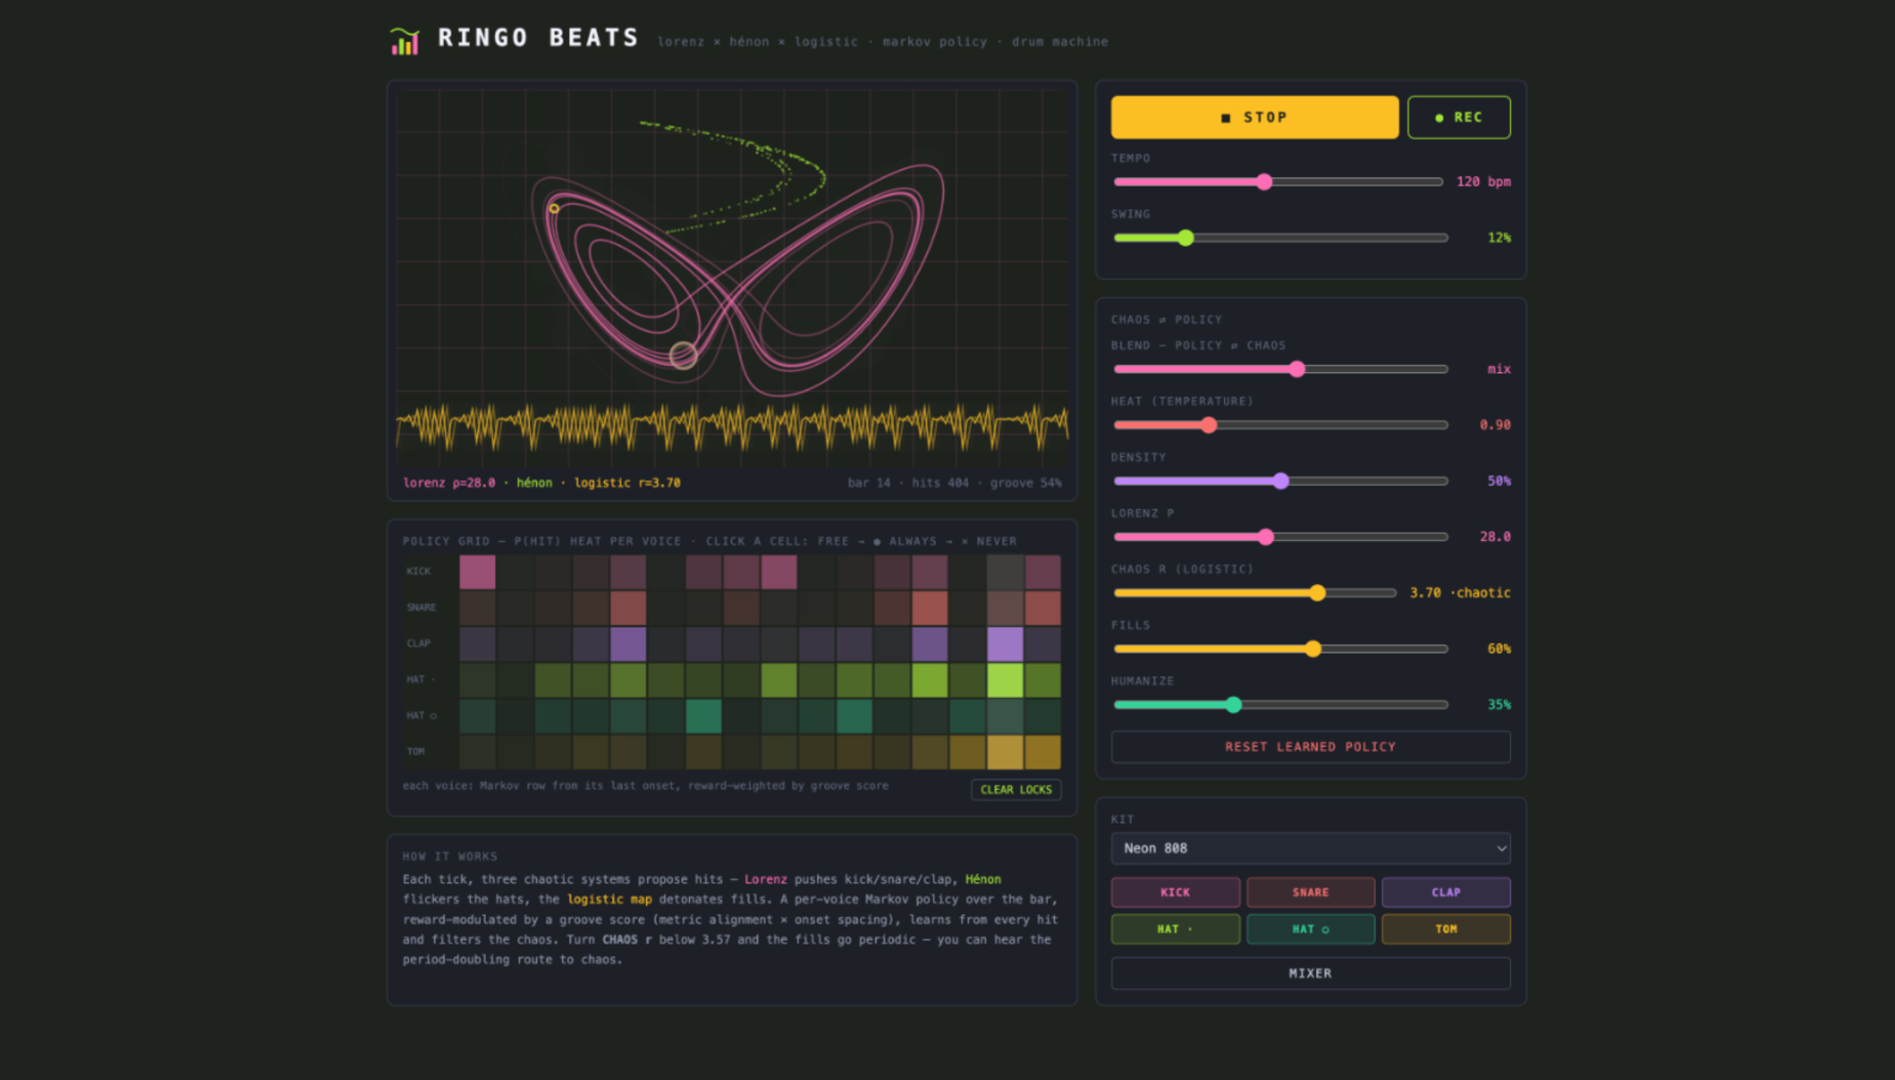This screenshot has height=1080, width=1895.
Task: Stop playback with the STOP button
Action: pos(1254,117)
